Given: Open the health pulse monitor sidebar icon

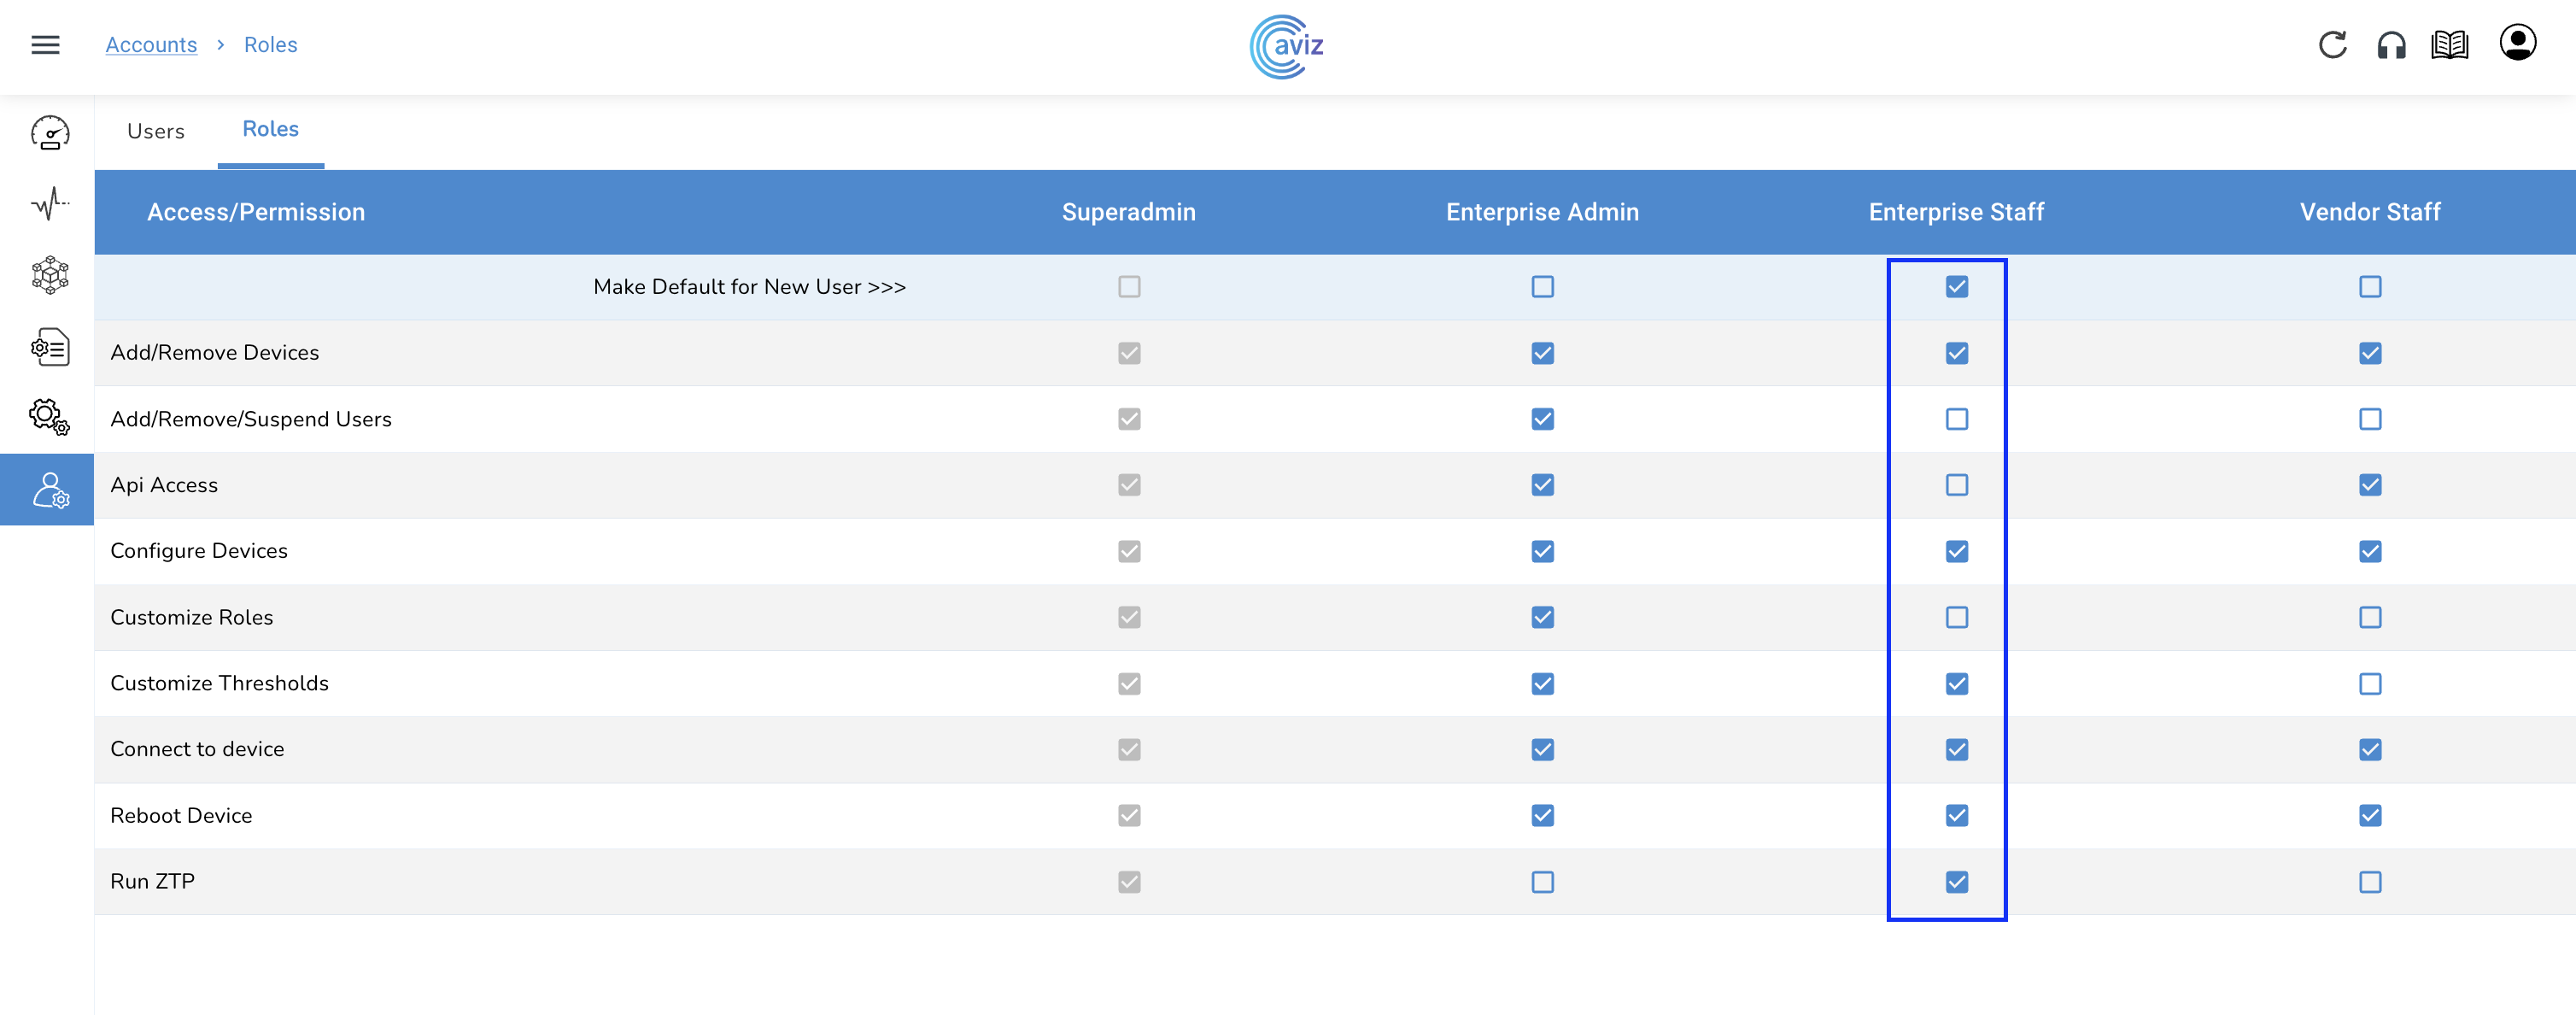Looking at the screenshot, I should 49,203.
